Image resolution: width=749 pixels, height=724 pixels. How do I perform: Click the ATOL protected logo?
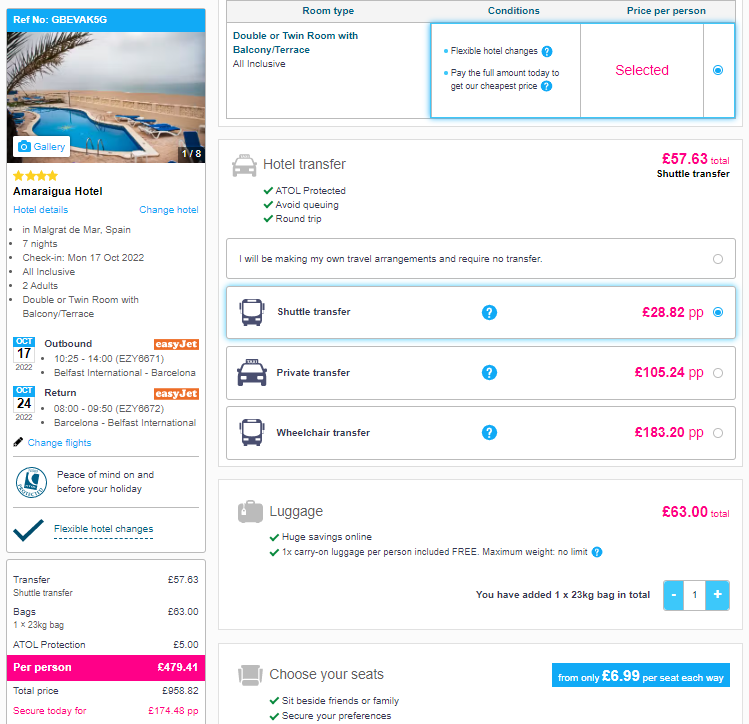(x=31, y=482)
